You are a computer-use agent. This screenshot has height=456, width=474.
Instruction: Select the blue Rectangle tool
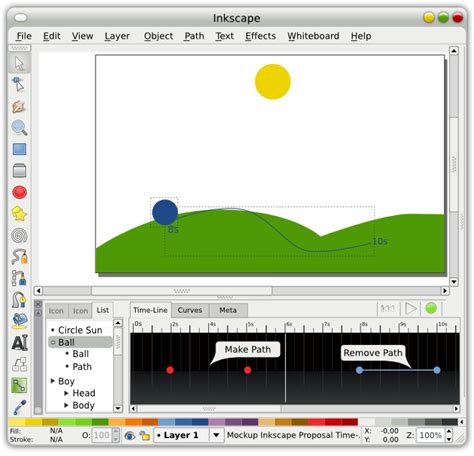tap(19, 149)
